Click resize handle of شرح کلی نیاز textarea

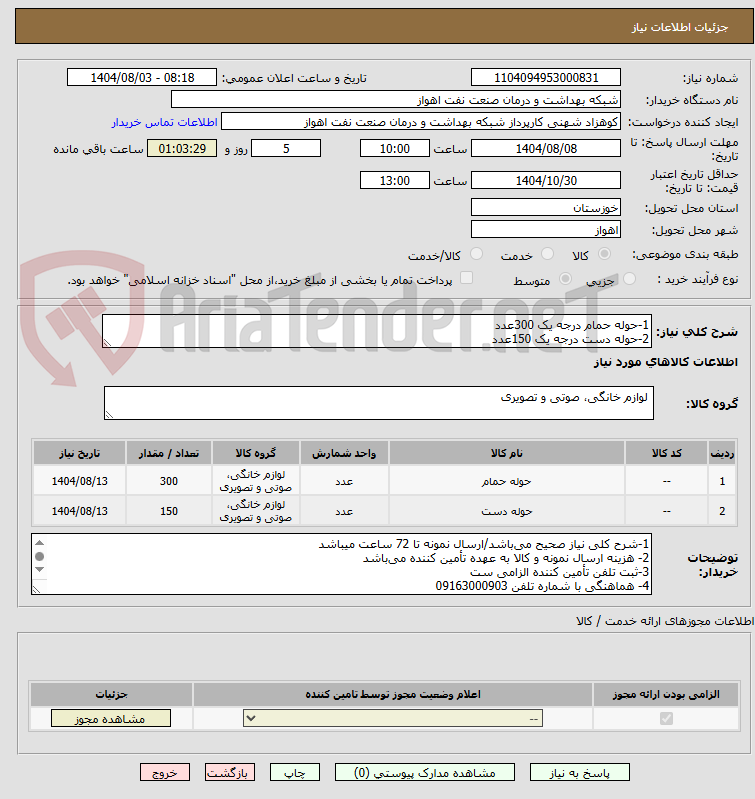[107, 343]
